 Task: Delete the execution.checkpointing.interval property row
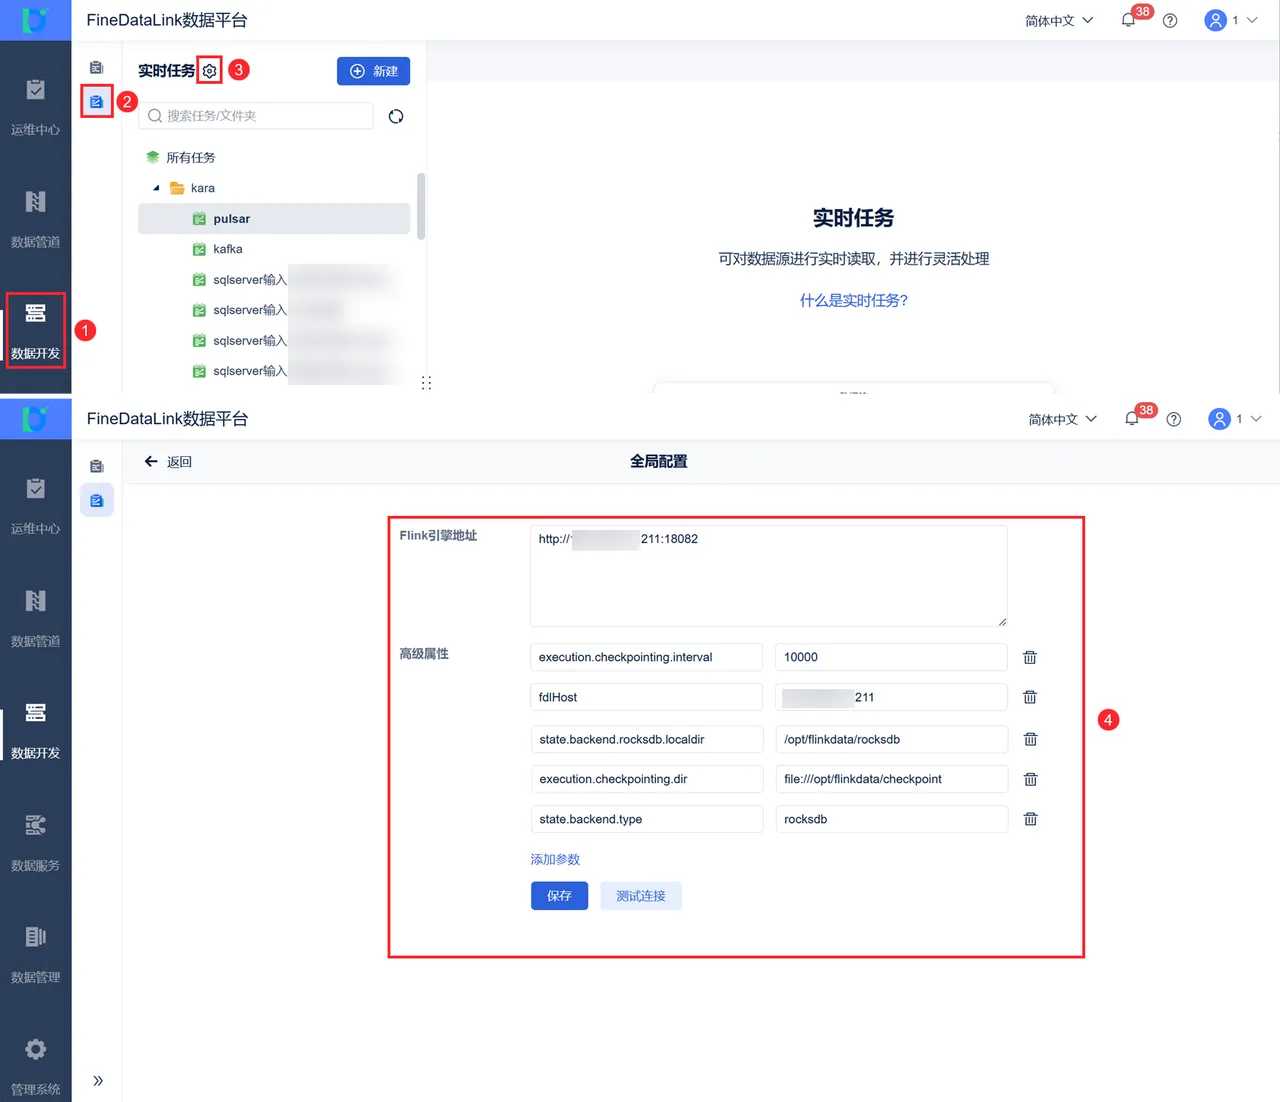click(1030, 657)
